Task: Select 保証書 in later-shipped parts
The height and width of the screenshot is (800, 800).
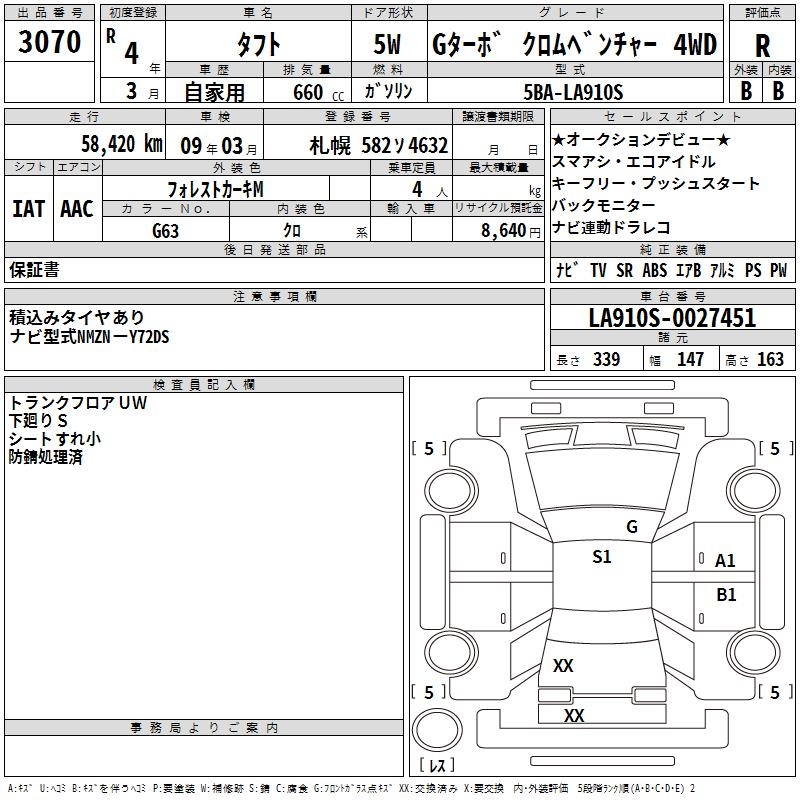Action: (x=34, y=269)
